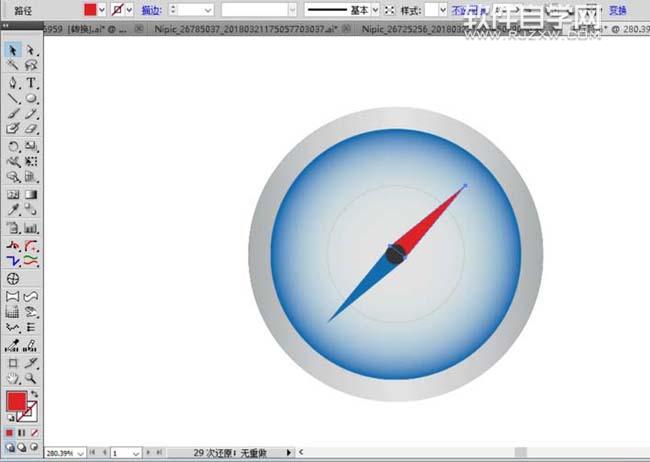Screen dimensions: 650x462
Task: Select the Pen tool
Action: pos(12,83)
